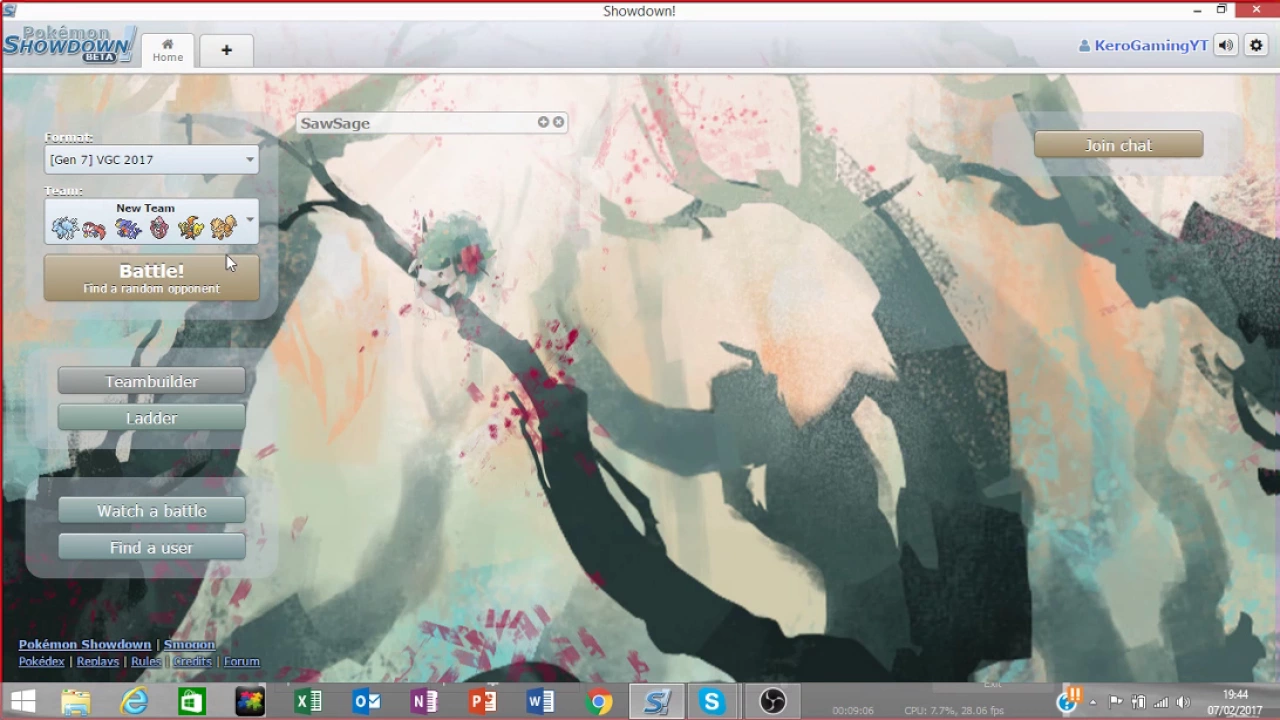The width and height of the screenshot is (1280, 720).
Task: Open the Rules link
Action: (x=145, y=661)
